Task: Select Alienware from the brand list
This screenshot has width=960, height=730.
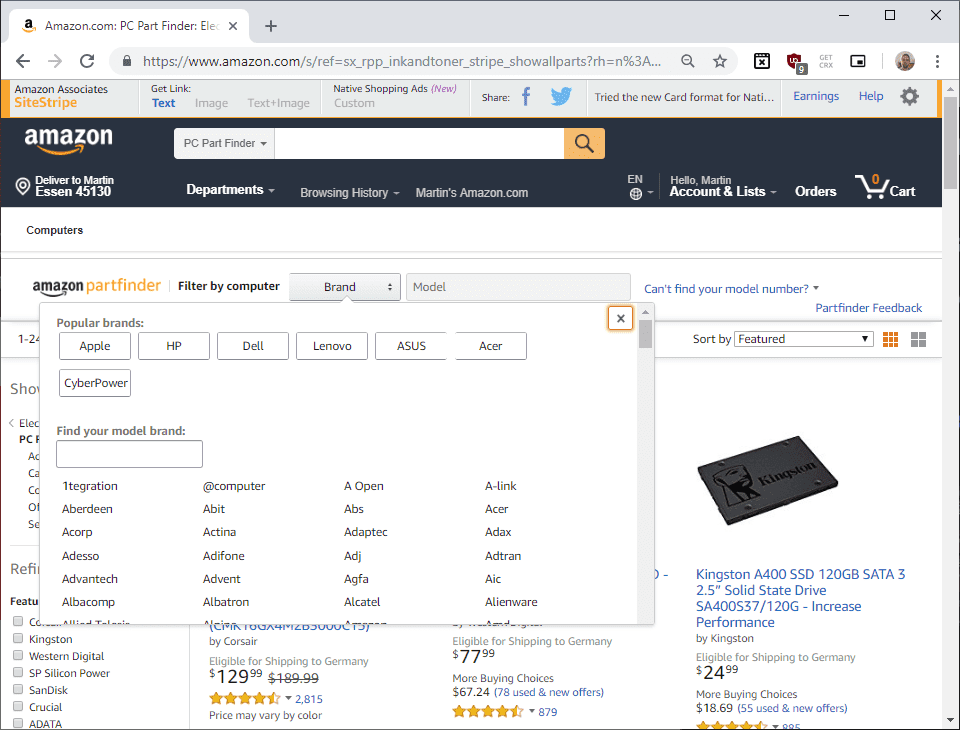Action: click(x=511, y=602)
